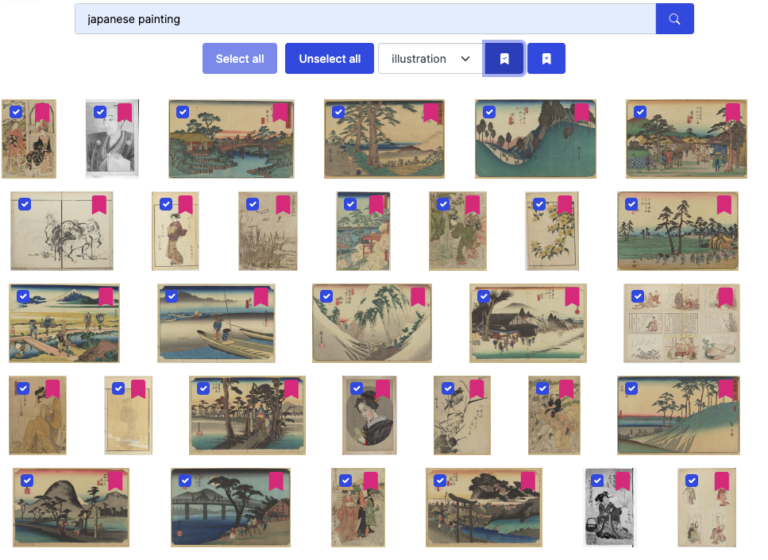Click pink bookmark on green hillside seashore print
The height and width of the screenshot is (560, 768).
(725, 389)
